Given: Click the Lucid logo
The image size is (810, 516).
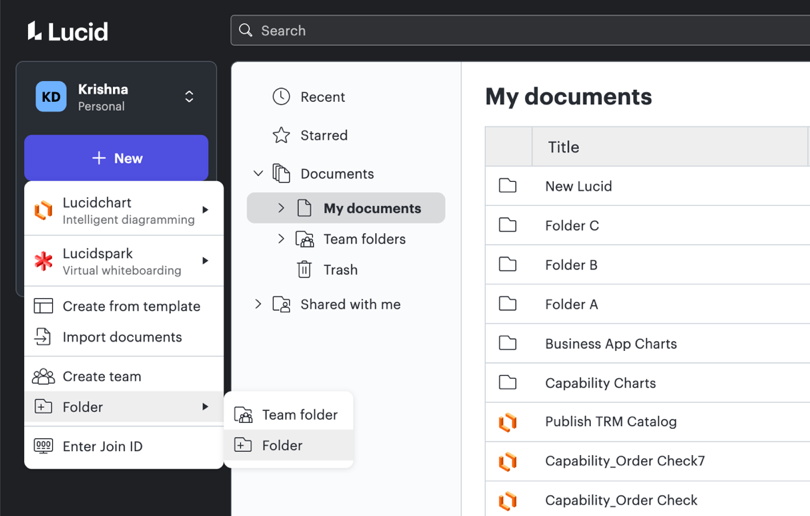Looking at the screenshot, I should (68, 31).
